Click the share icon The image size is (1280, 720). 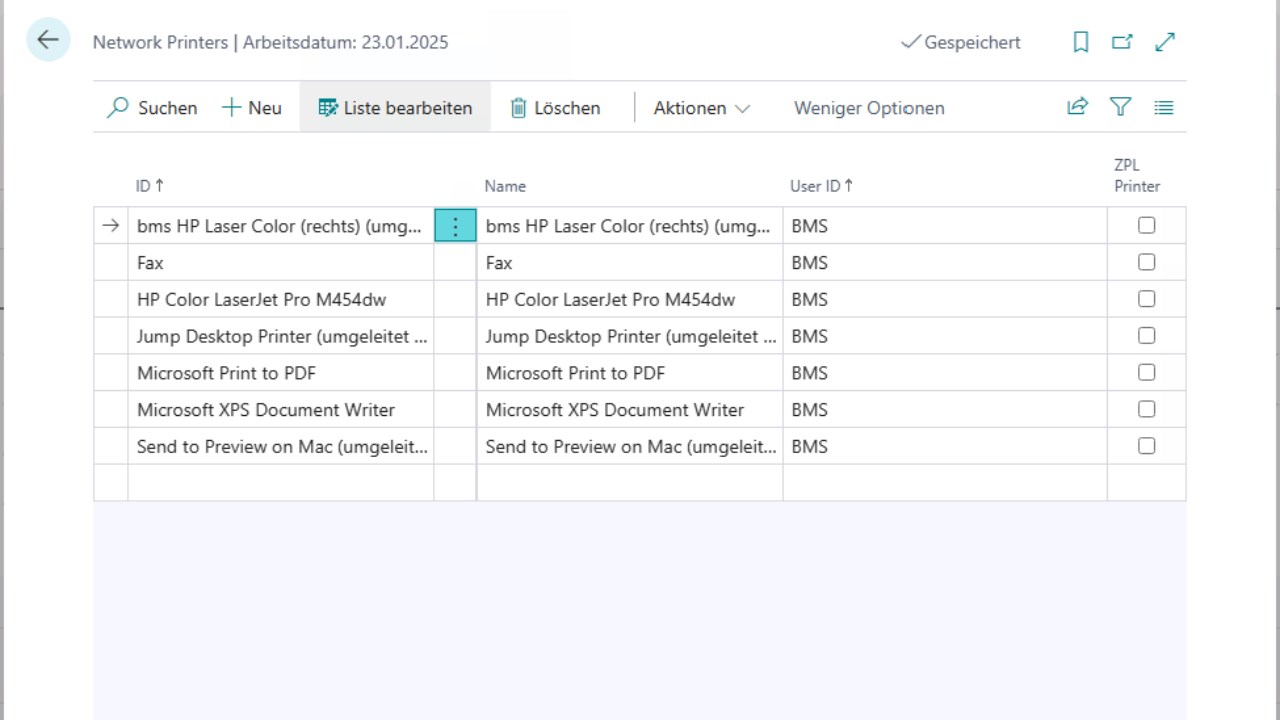[x=1077, y=107]
